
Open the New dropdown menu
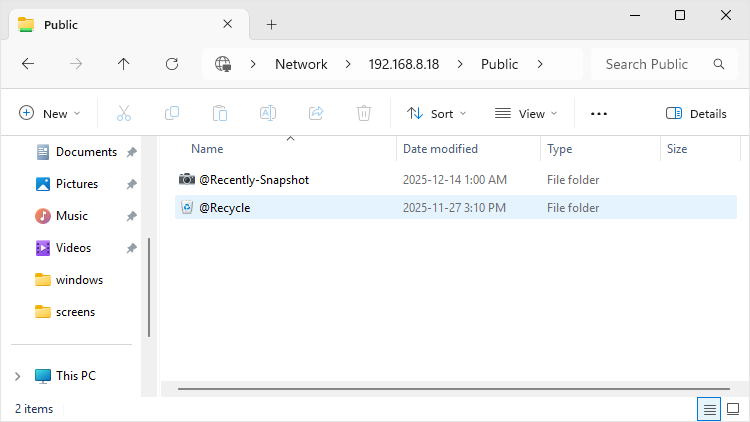(x=49, y=113)
